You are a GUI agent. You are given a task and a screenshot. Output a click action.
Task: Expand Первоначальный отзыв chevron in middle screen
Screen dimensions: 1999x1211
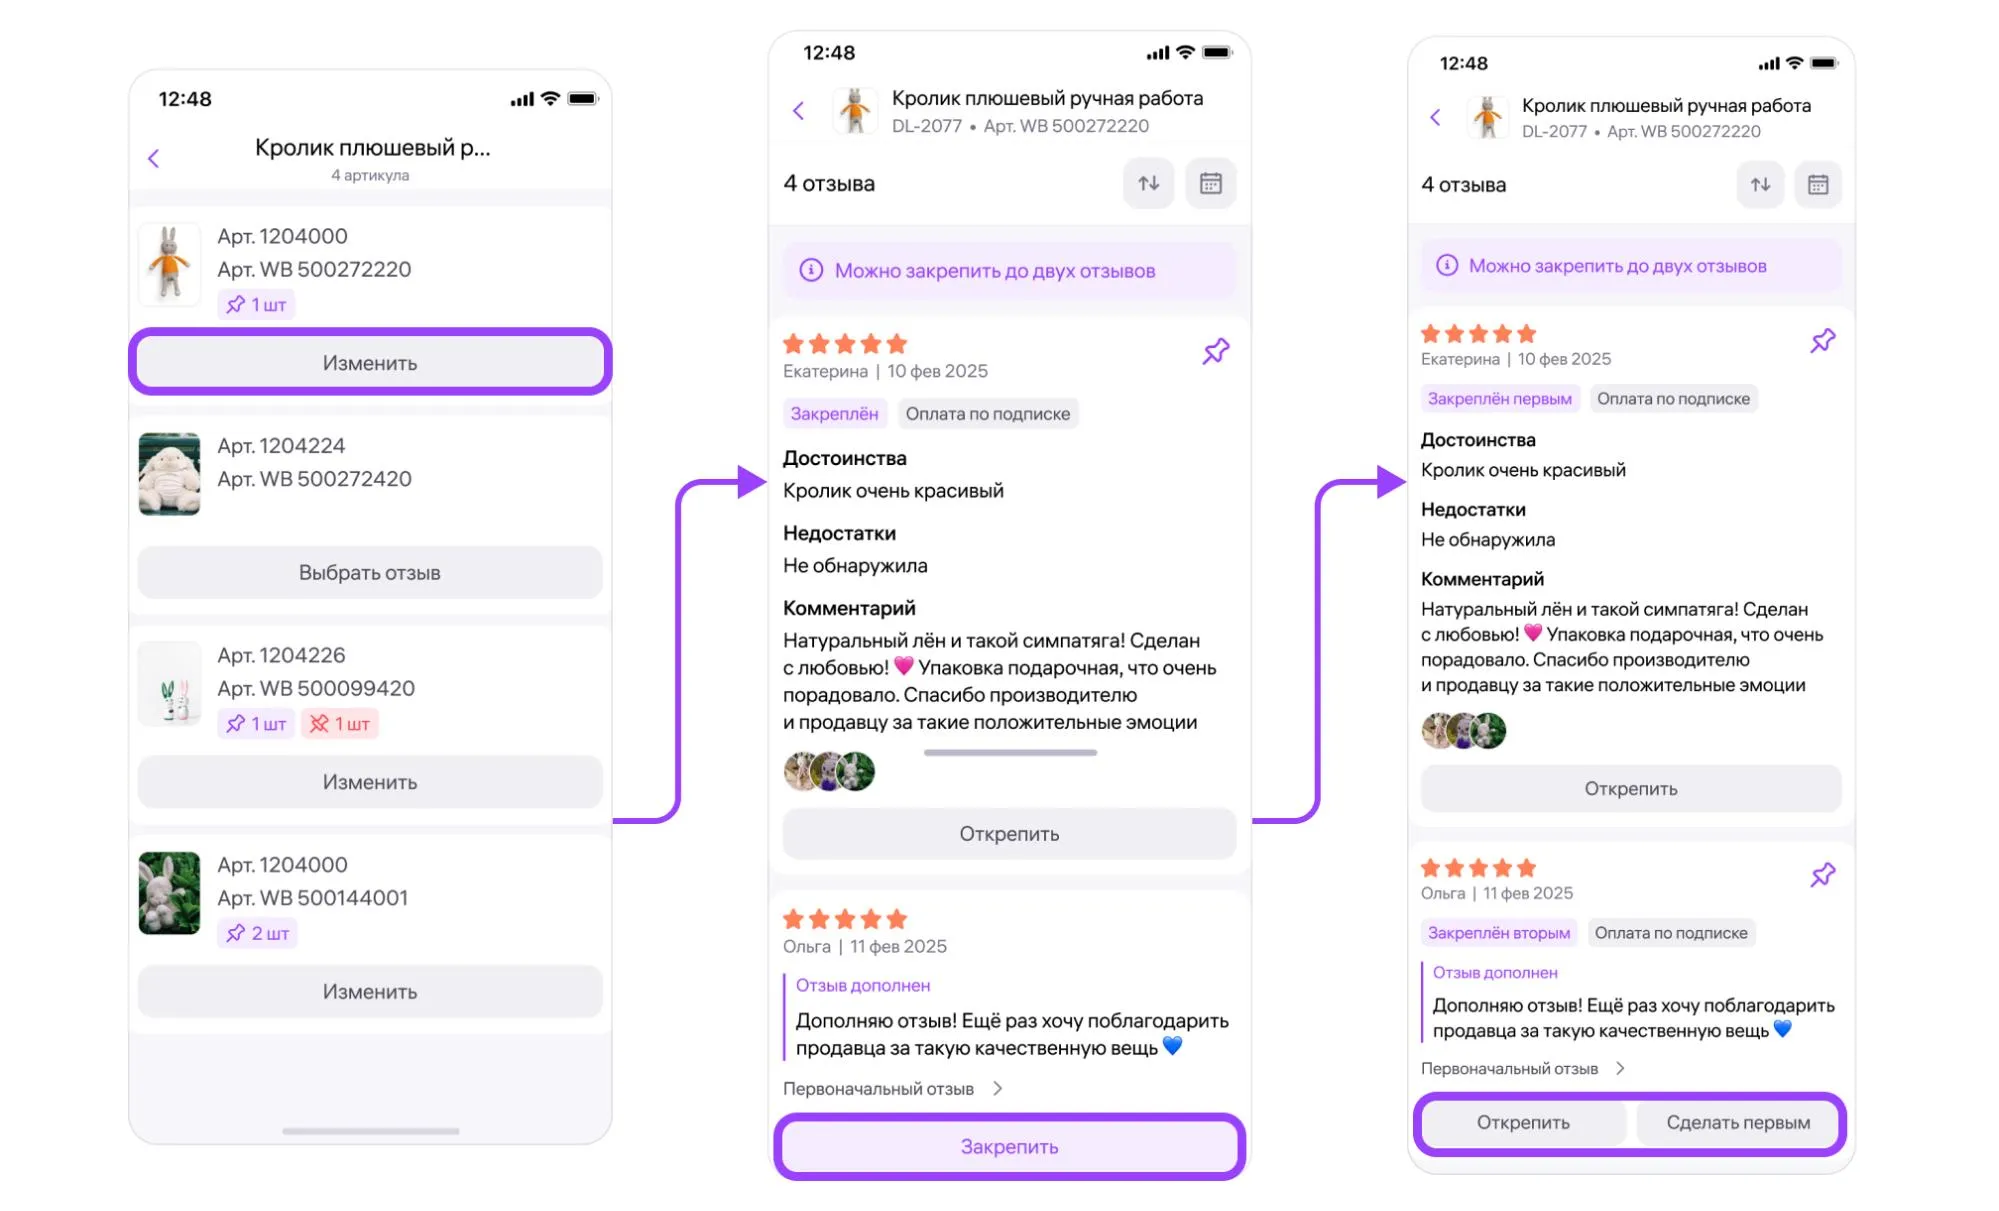coord(997,1088)
